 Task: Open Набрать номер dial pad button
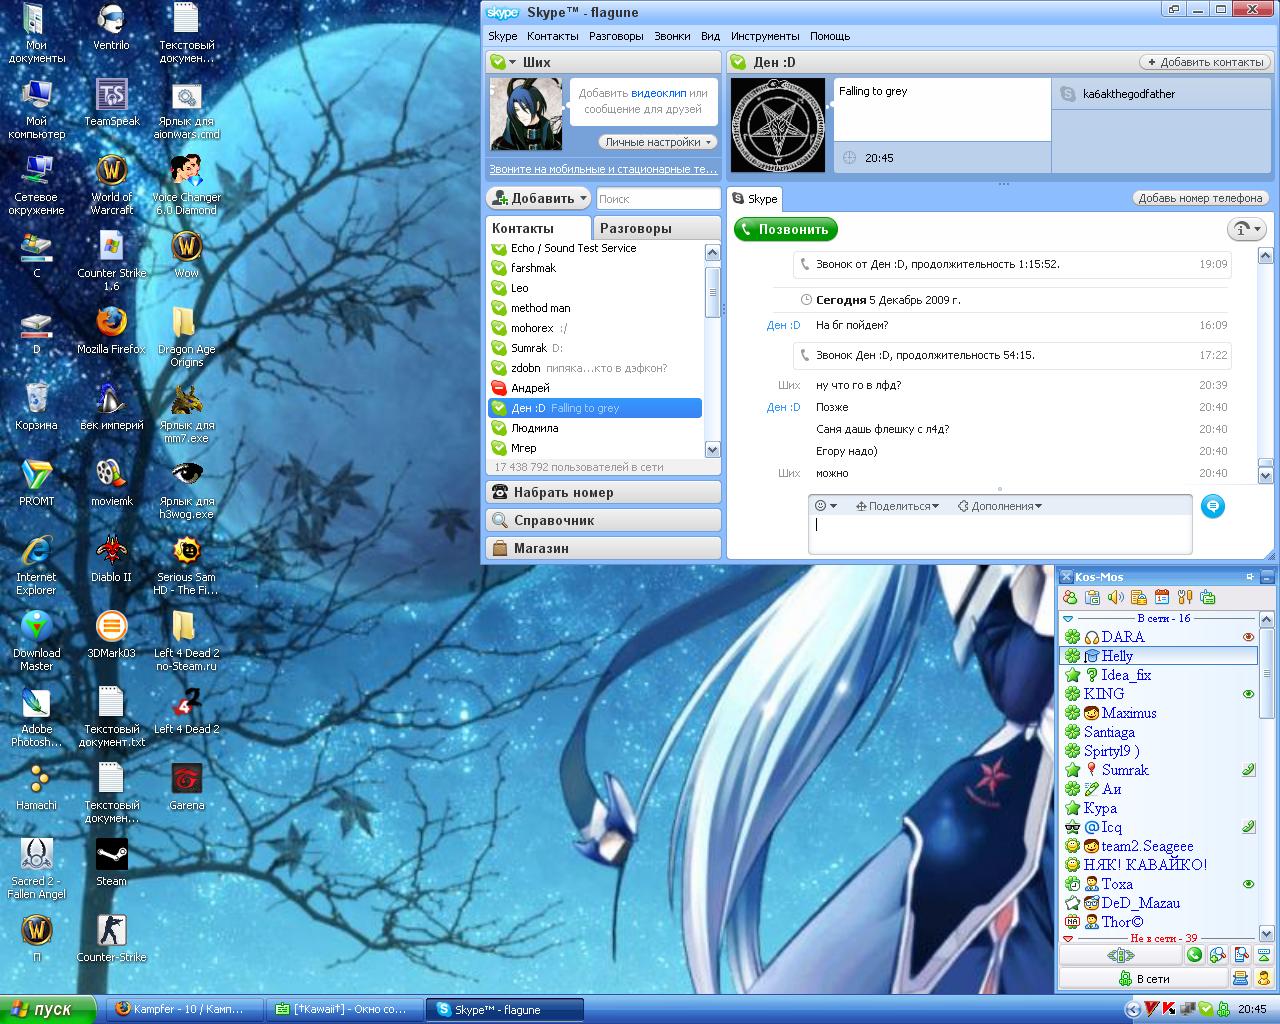click(x=603, y=492)
